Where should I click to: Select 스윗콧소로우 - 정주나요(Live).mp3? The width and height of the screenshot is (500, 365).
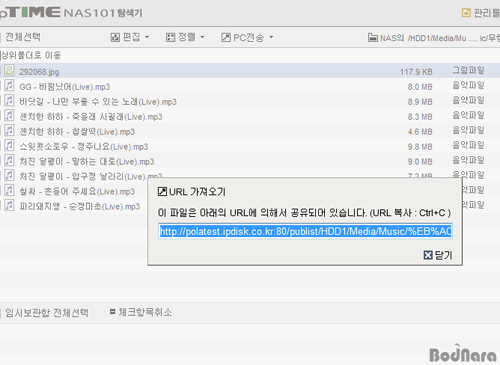[84, 147]
